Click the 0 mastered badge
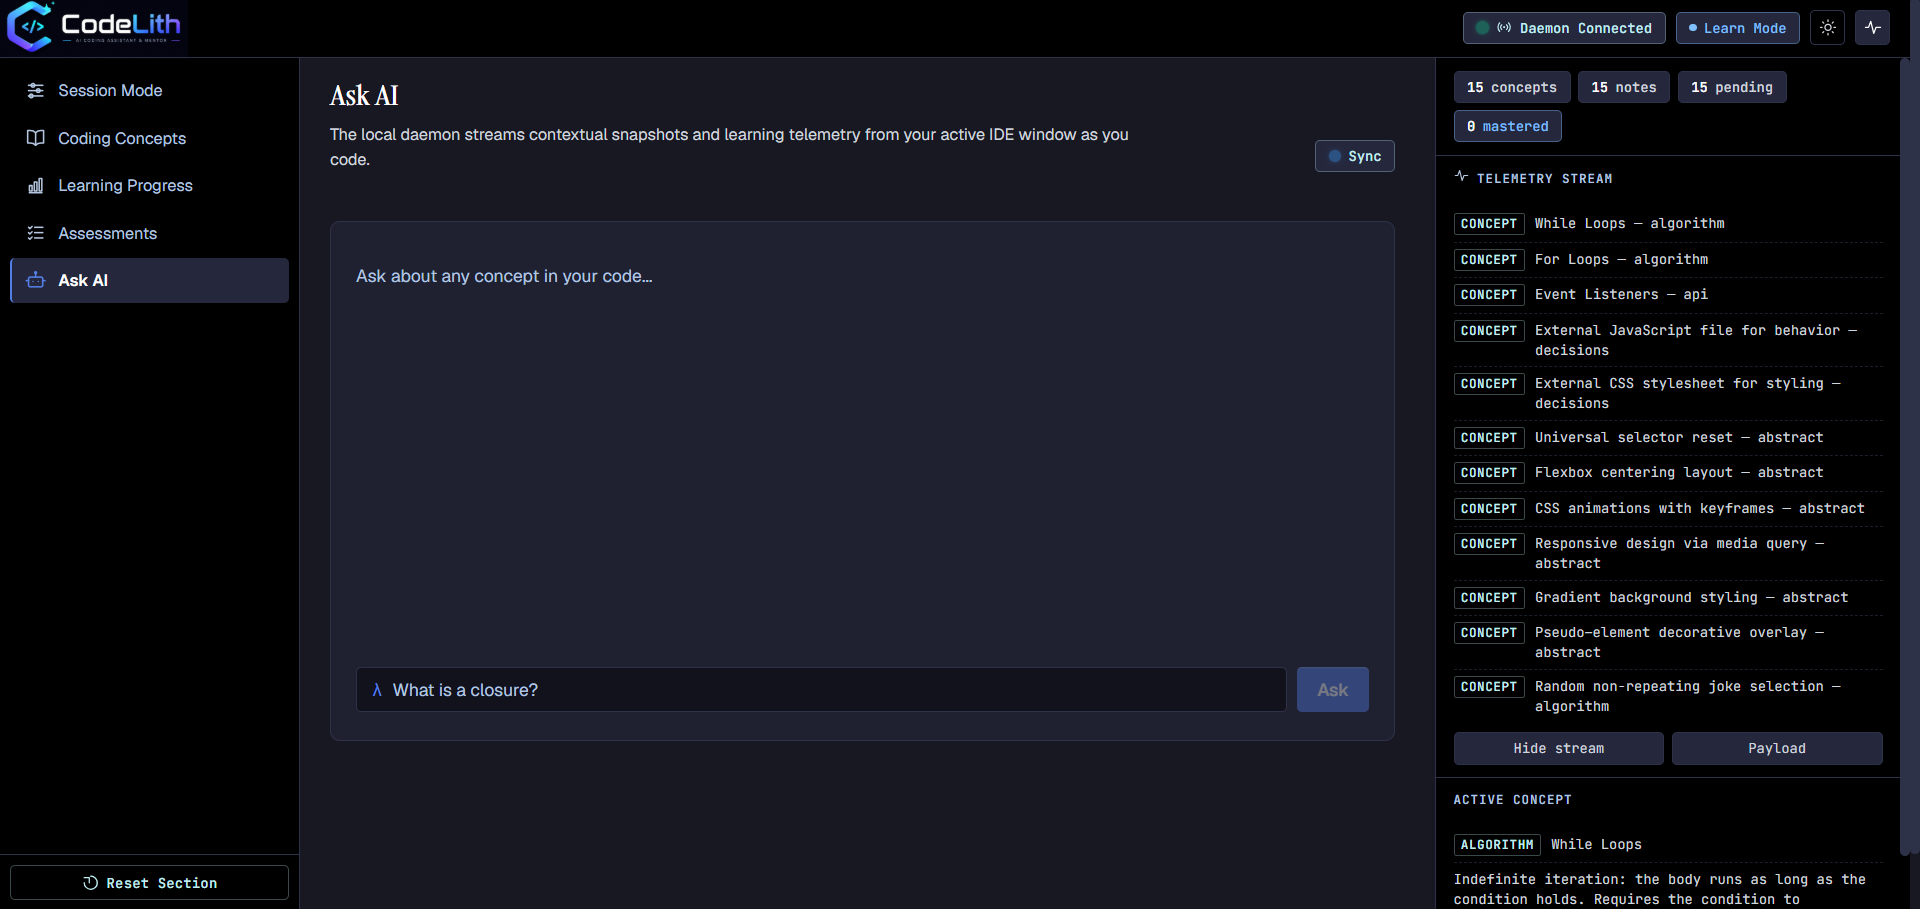Screen dimensions: 1920x909 (x=1507, y=127)
